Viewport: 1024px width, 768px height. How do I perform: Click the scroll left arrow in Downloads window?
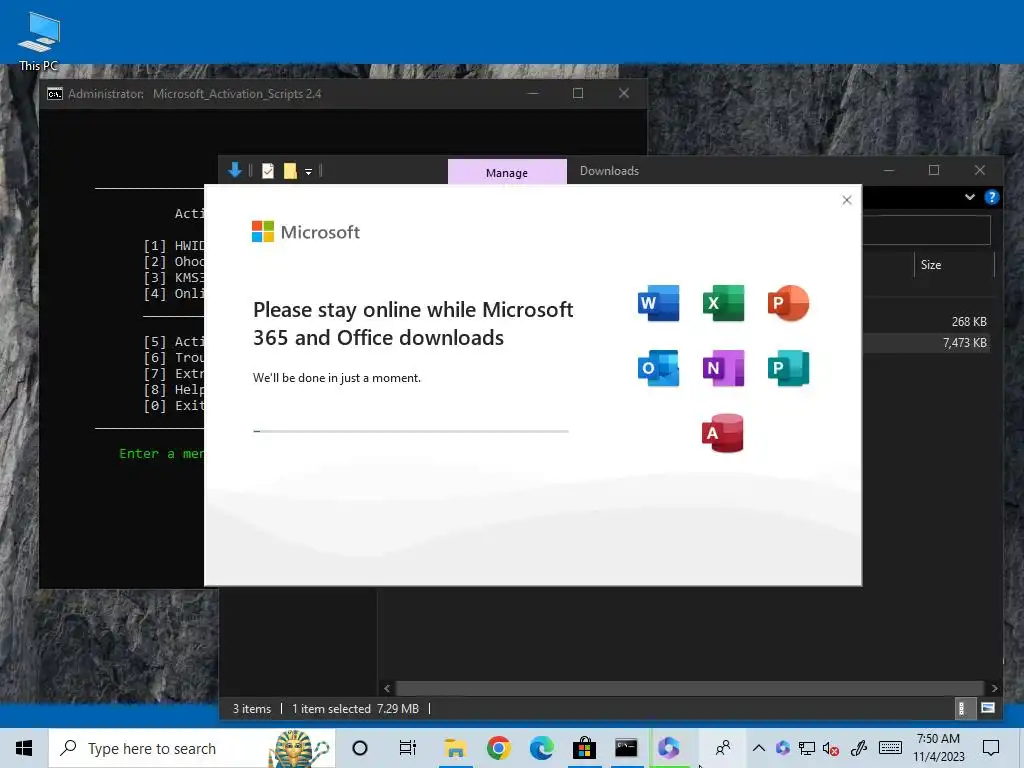pyautogui.click(x=387, y=688)
